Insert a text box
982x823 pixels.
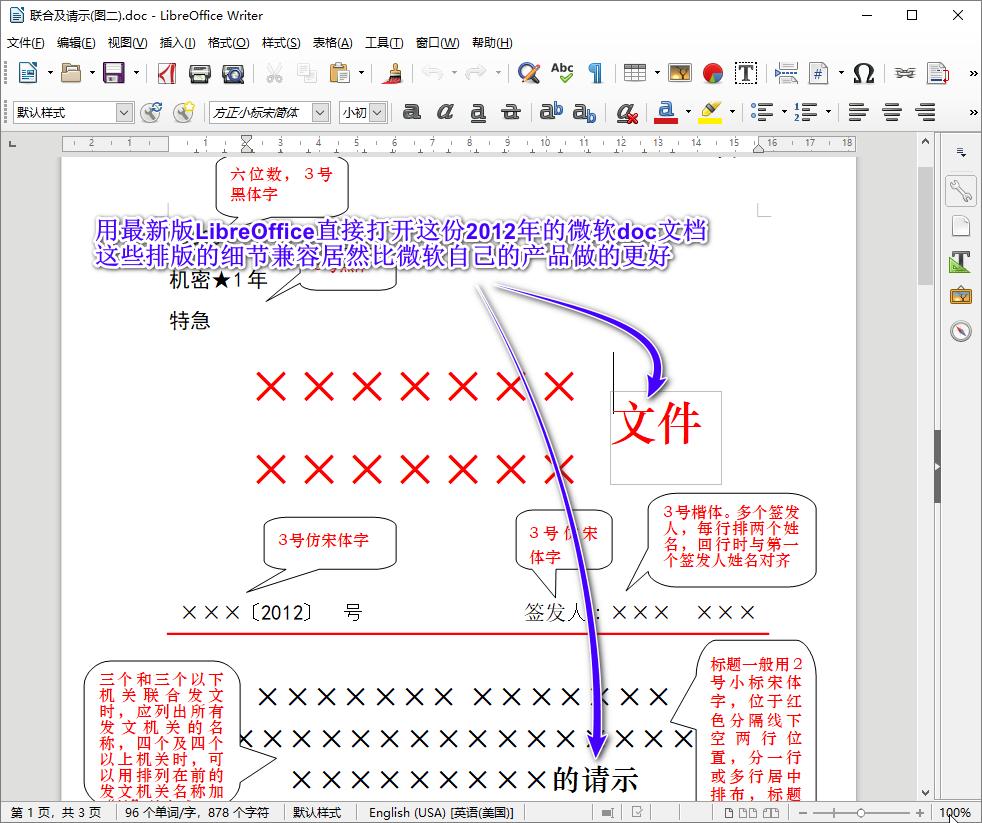click(746, 73)
